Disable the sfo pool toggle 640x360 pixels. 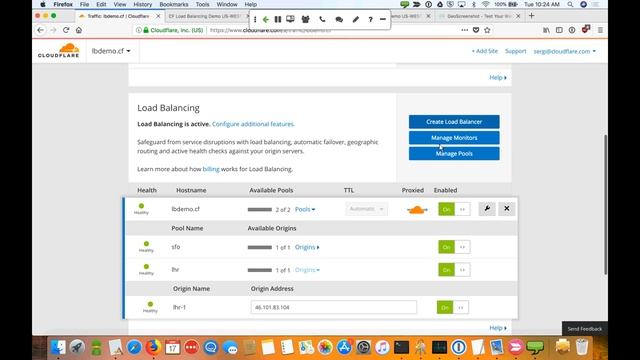454,247
